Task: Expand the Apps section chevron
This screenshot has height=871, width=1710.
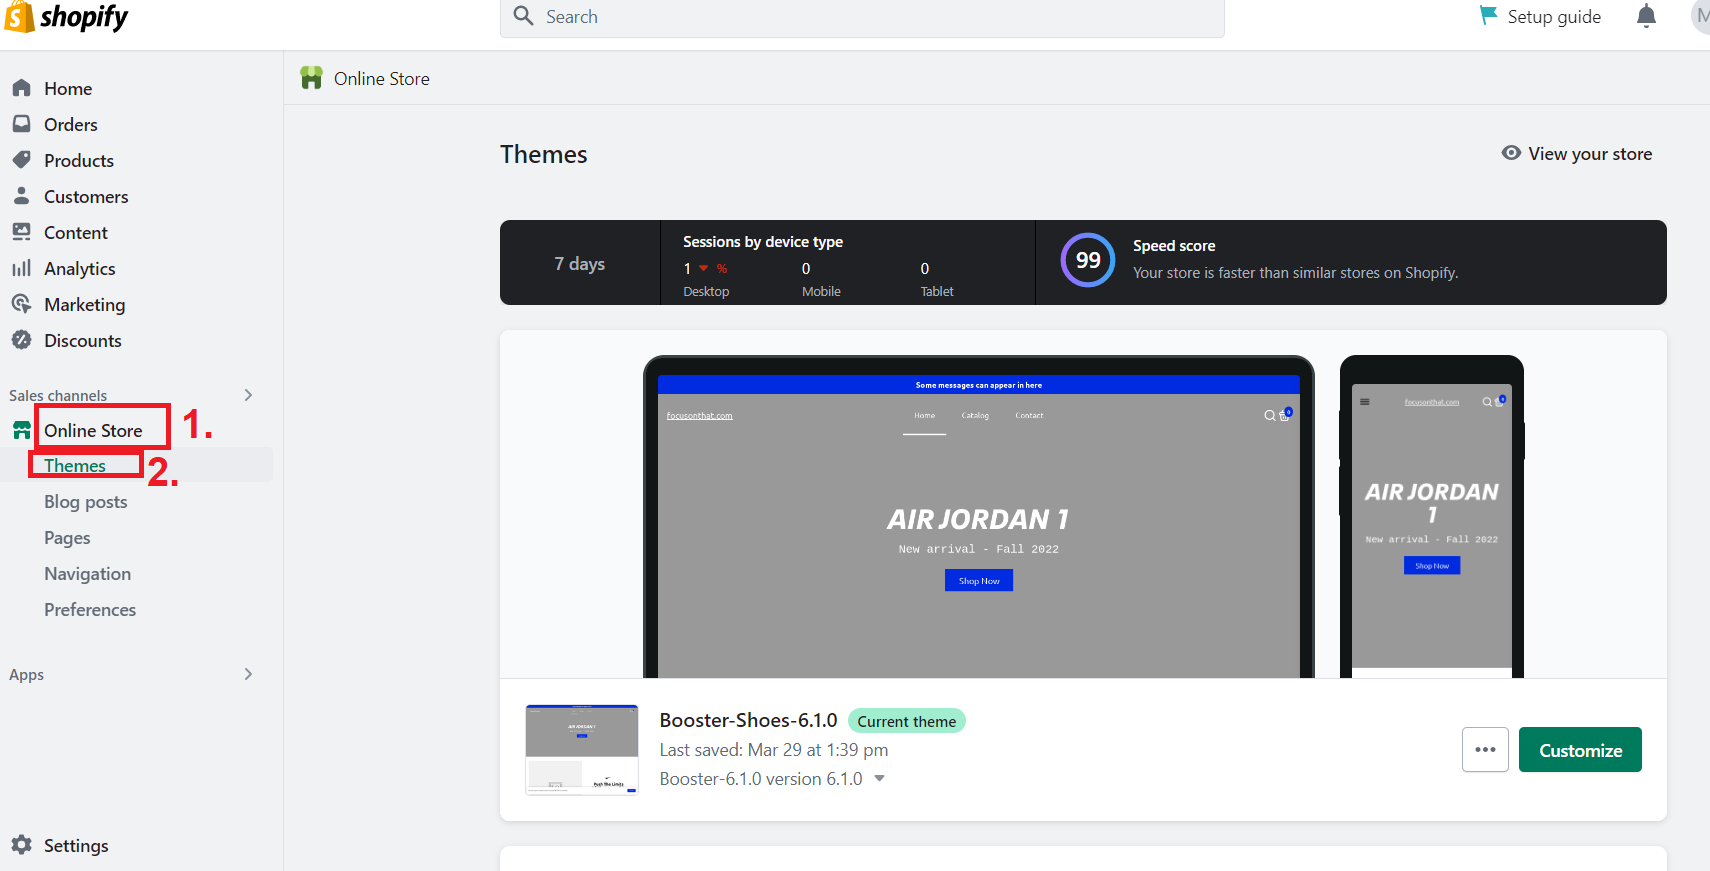Action: pyautogui.click(x=248, y=674)
